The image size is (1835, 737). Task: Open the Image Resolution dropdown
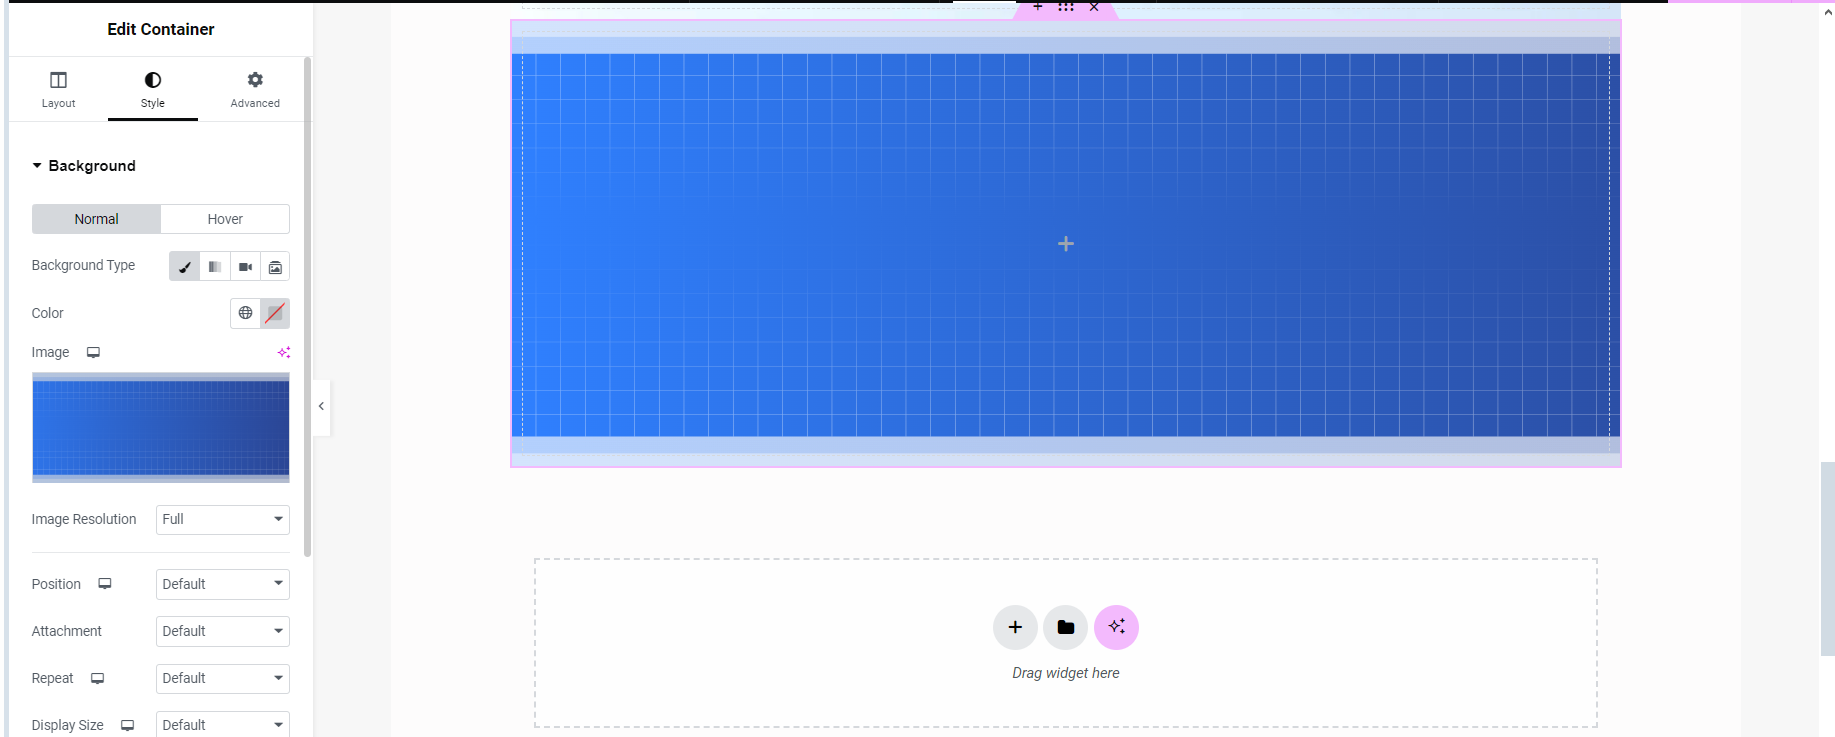tap(222, 520)
